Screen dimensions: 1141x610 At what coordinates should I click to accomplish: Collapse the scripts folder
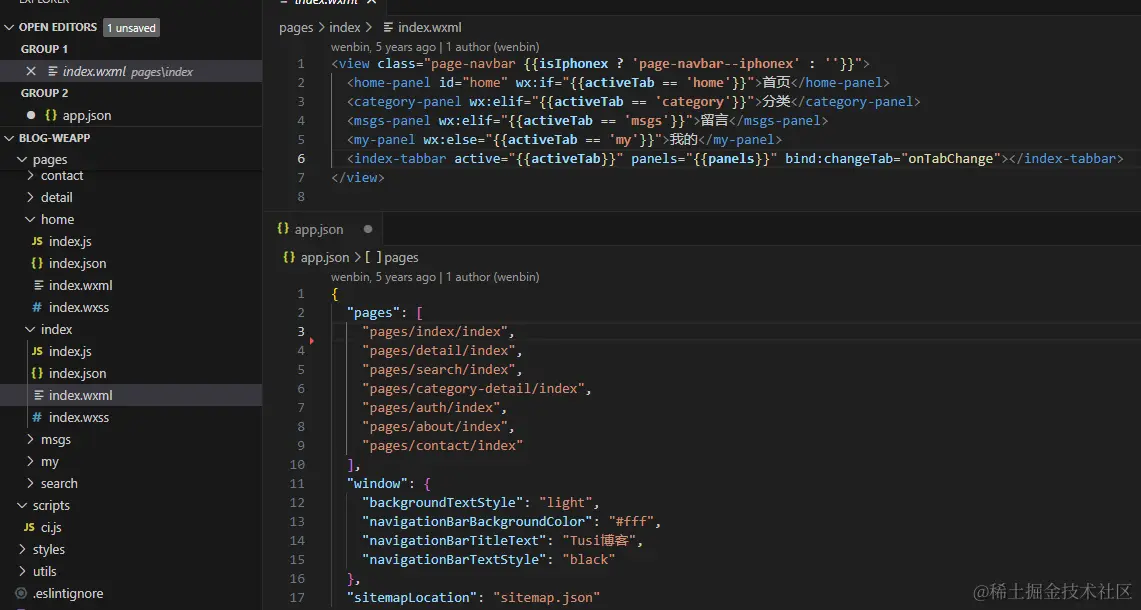[23, 505]
